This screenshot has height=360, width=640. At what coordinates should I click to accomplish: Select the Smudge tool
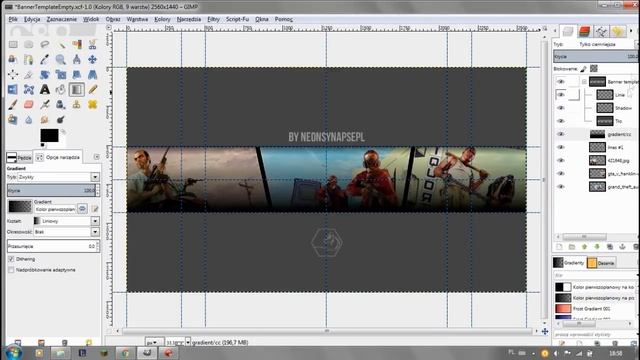coord(44,120)
